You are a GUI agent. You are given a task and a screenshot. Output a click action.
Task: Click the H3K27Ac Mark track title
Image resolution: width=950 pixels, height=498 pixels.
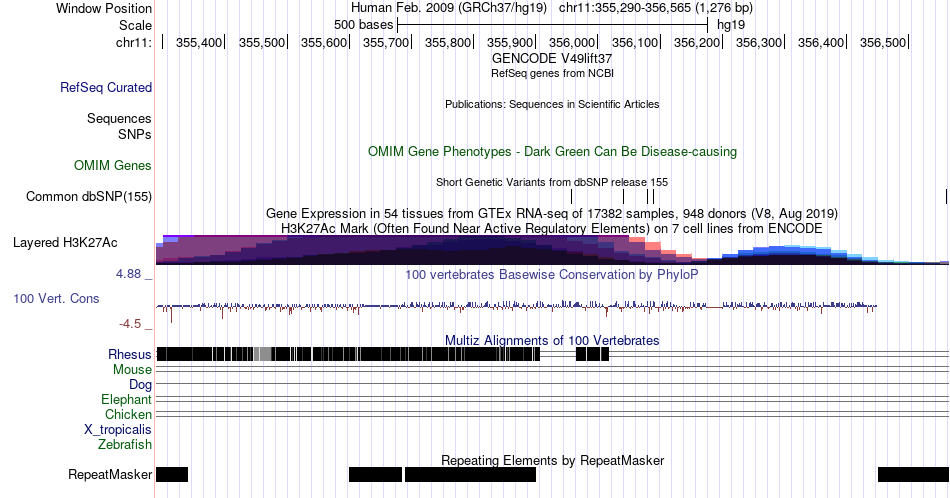tap(552, 228)
